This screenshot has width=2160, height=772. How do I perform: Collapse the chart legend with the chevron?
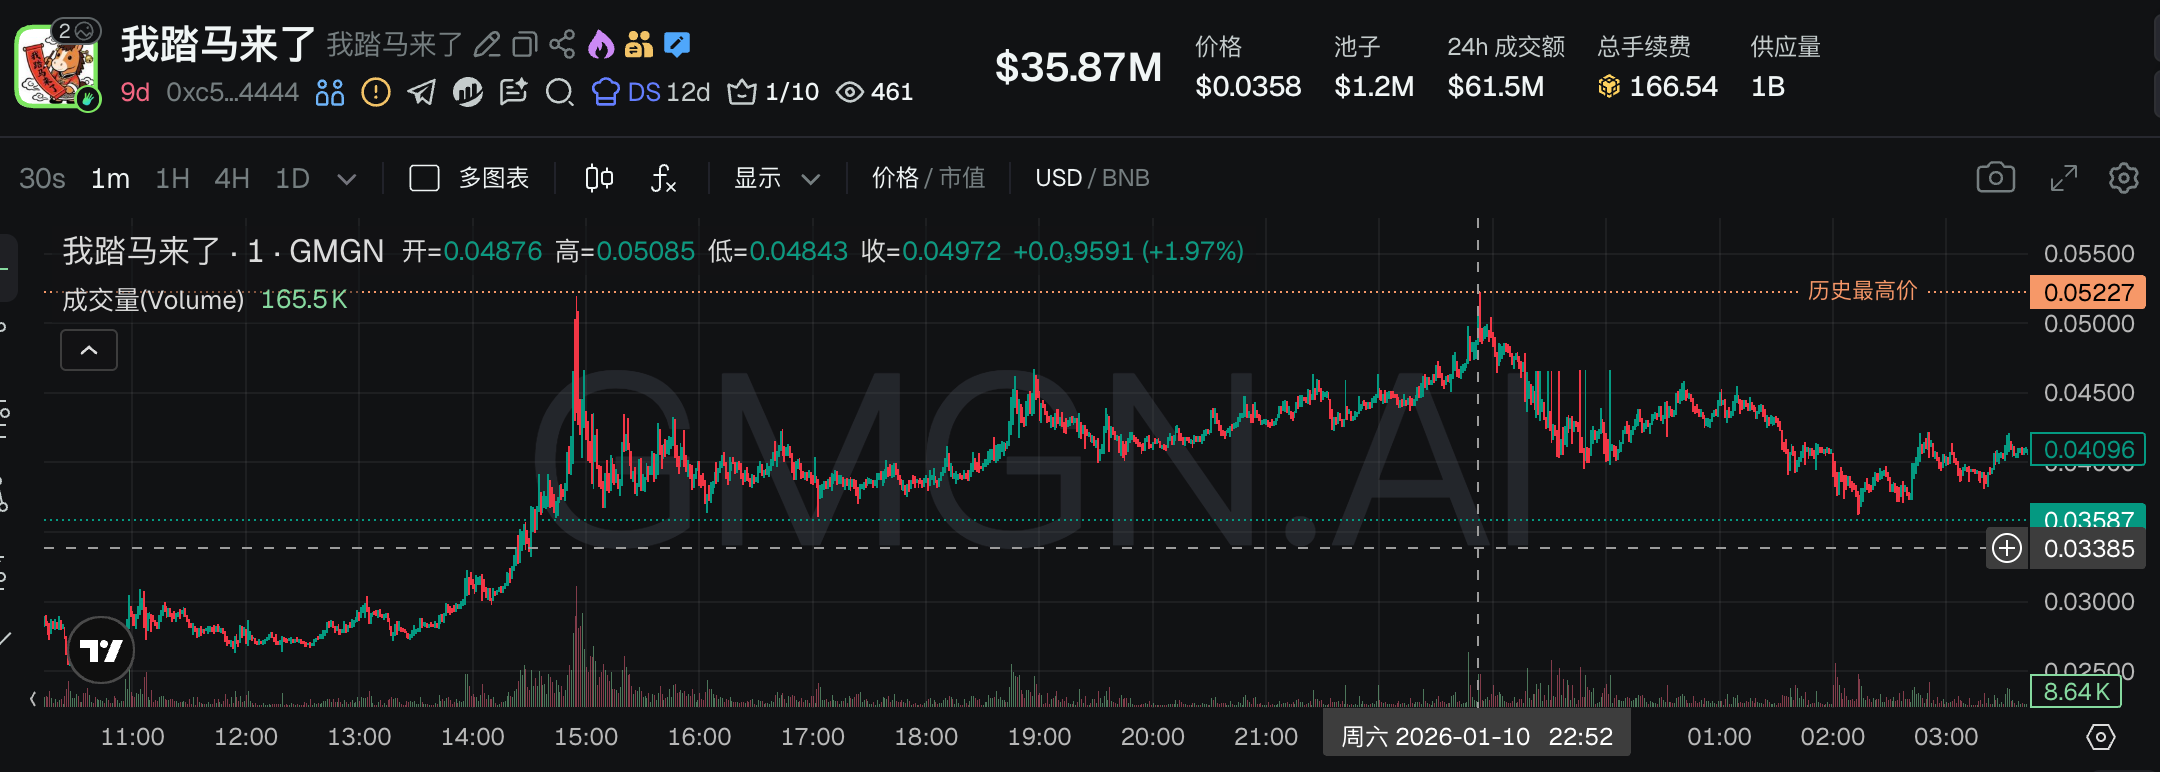89,350
